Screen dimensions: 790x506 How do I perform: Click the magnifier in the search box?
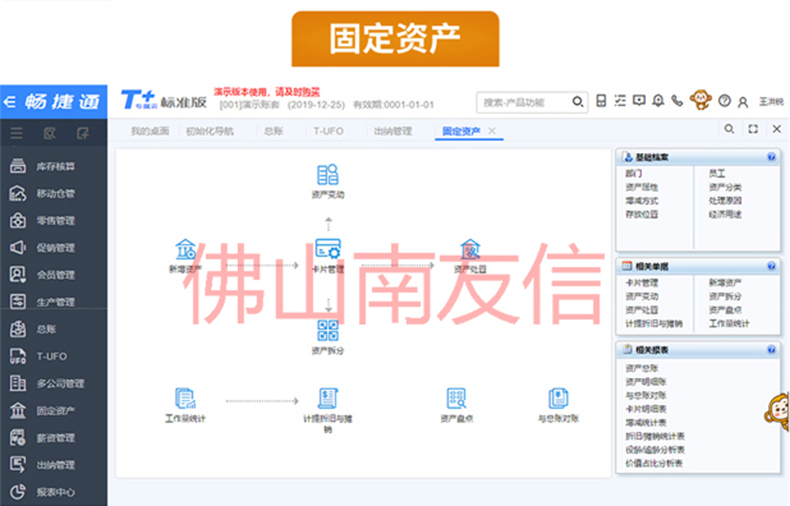pyautogui.click(x=577, y=102)
